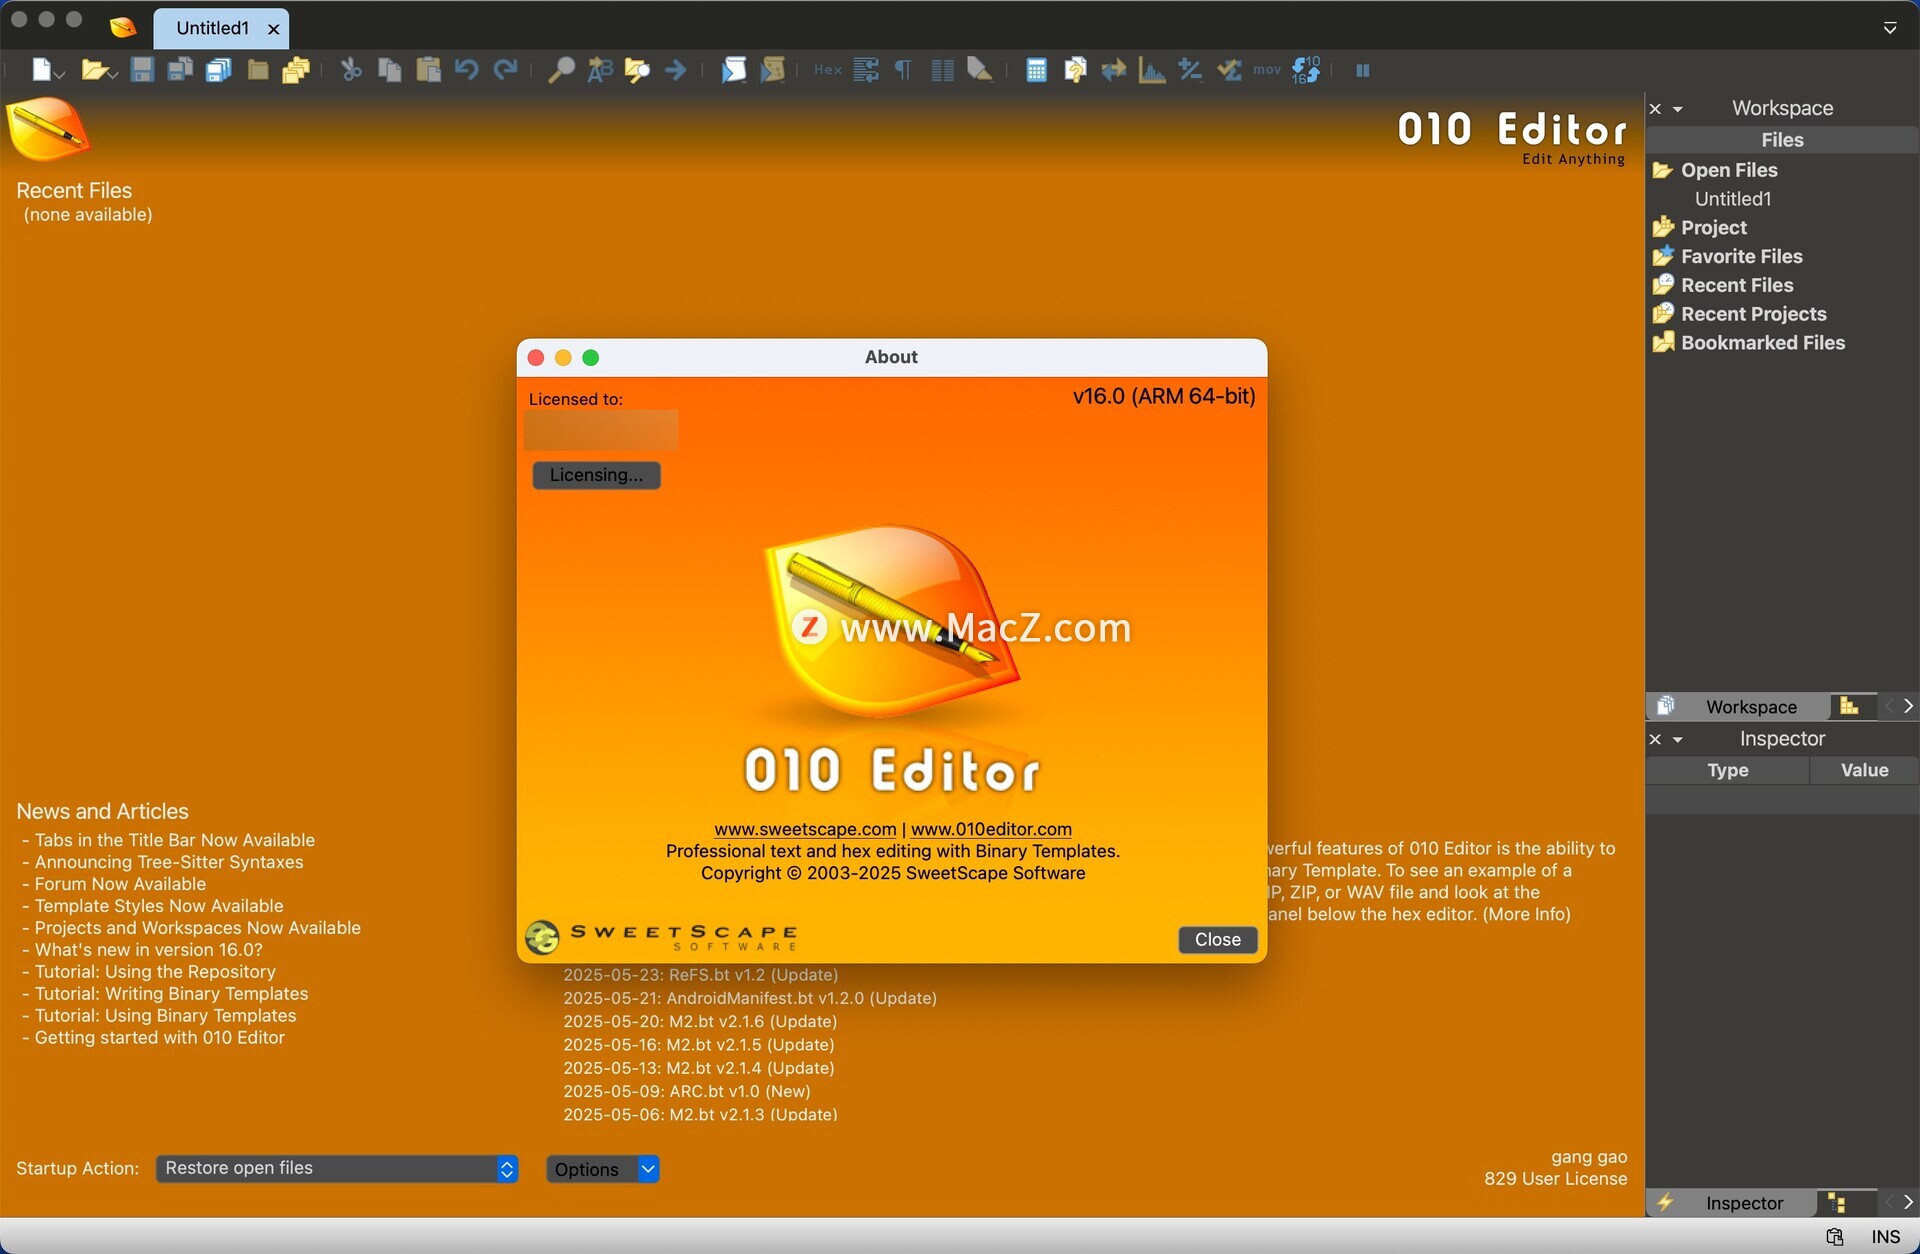Image resolution: width=1920 pixels, height=1254 pixels.
Task: Click the Hex Operations plus-minus icon
Action: [x=1190, y=70]
